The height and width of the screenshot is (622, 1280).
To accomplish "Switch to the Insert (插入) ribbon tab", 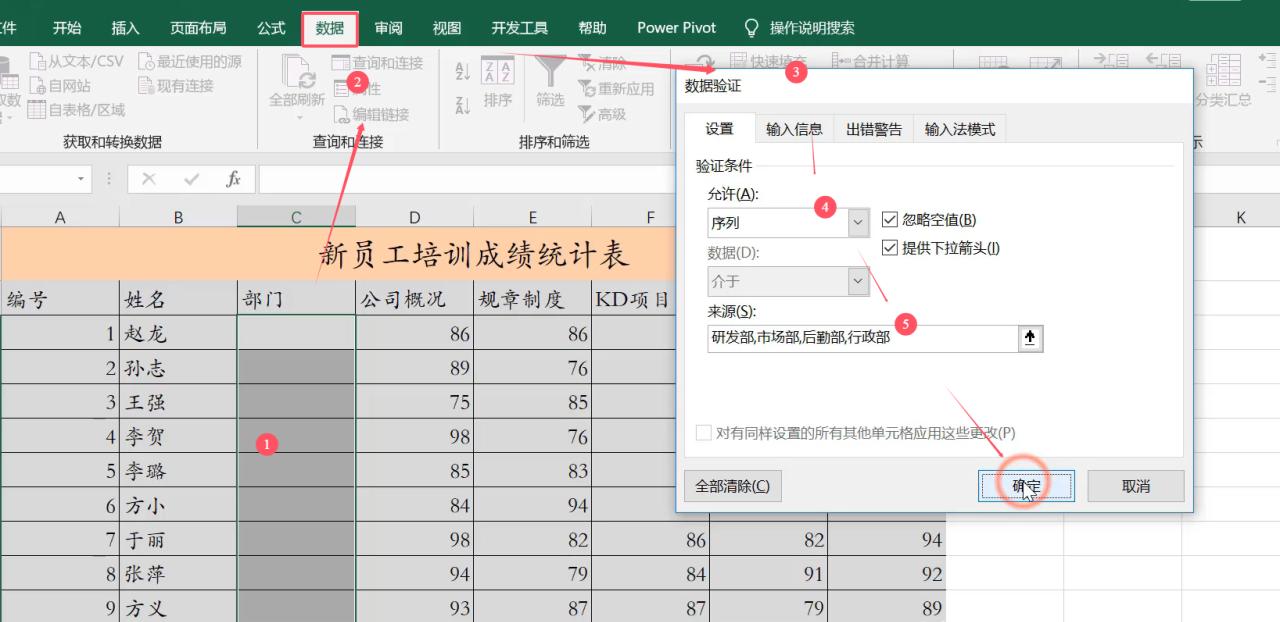I will tap(126, 28).
